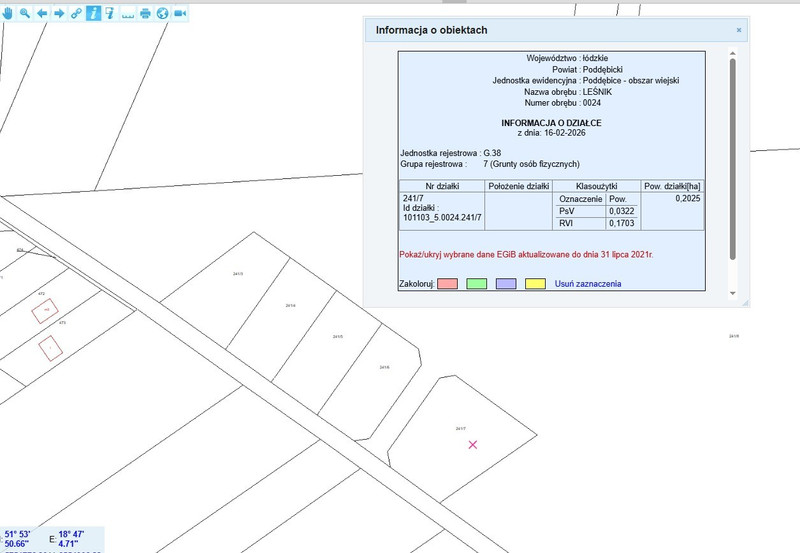The height and width of the screenshot is (553, 800).
Task: Click the video camera icon
Action: coord(180,13)
